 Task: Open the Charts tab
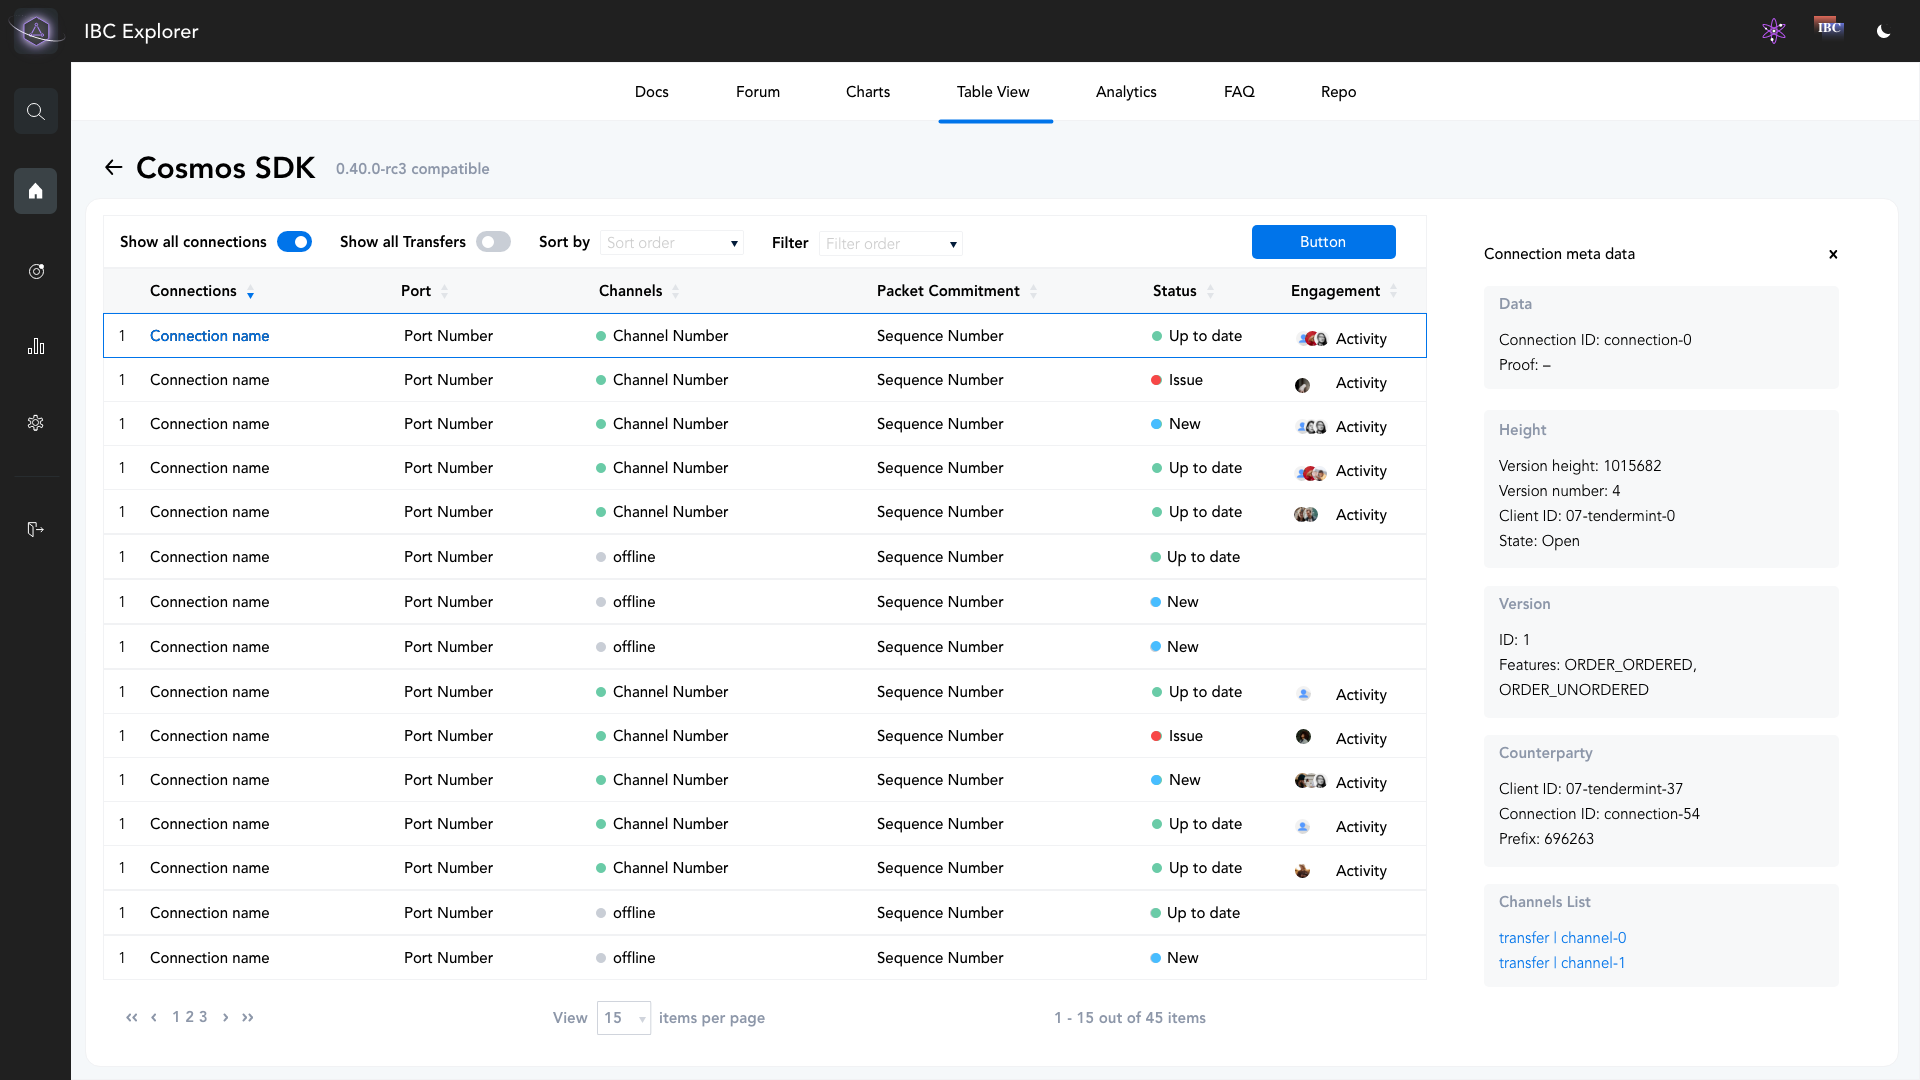(867, 92)
